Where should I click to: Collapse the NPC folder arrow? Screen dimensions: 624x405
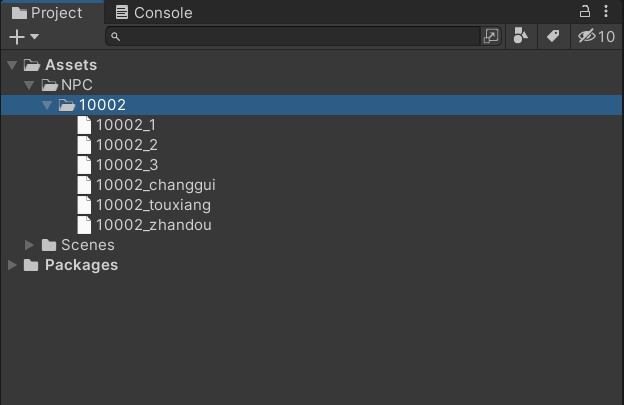pyautogui.click(x=29, y=85)
